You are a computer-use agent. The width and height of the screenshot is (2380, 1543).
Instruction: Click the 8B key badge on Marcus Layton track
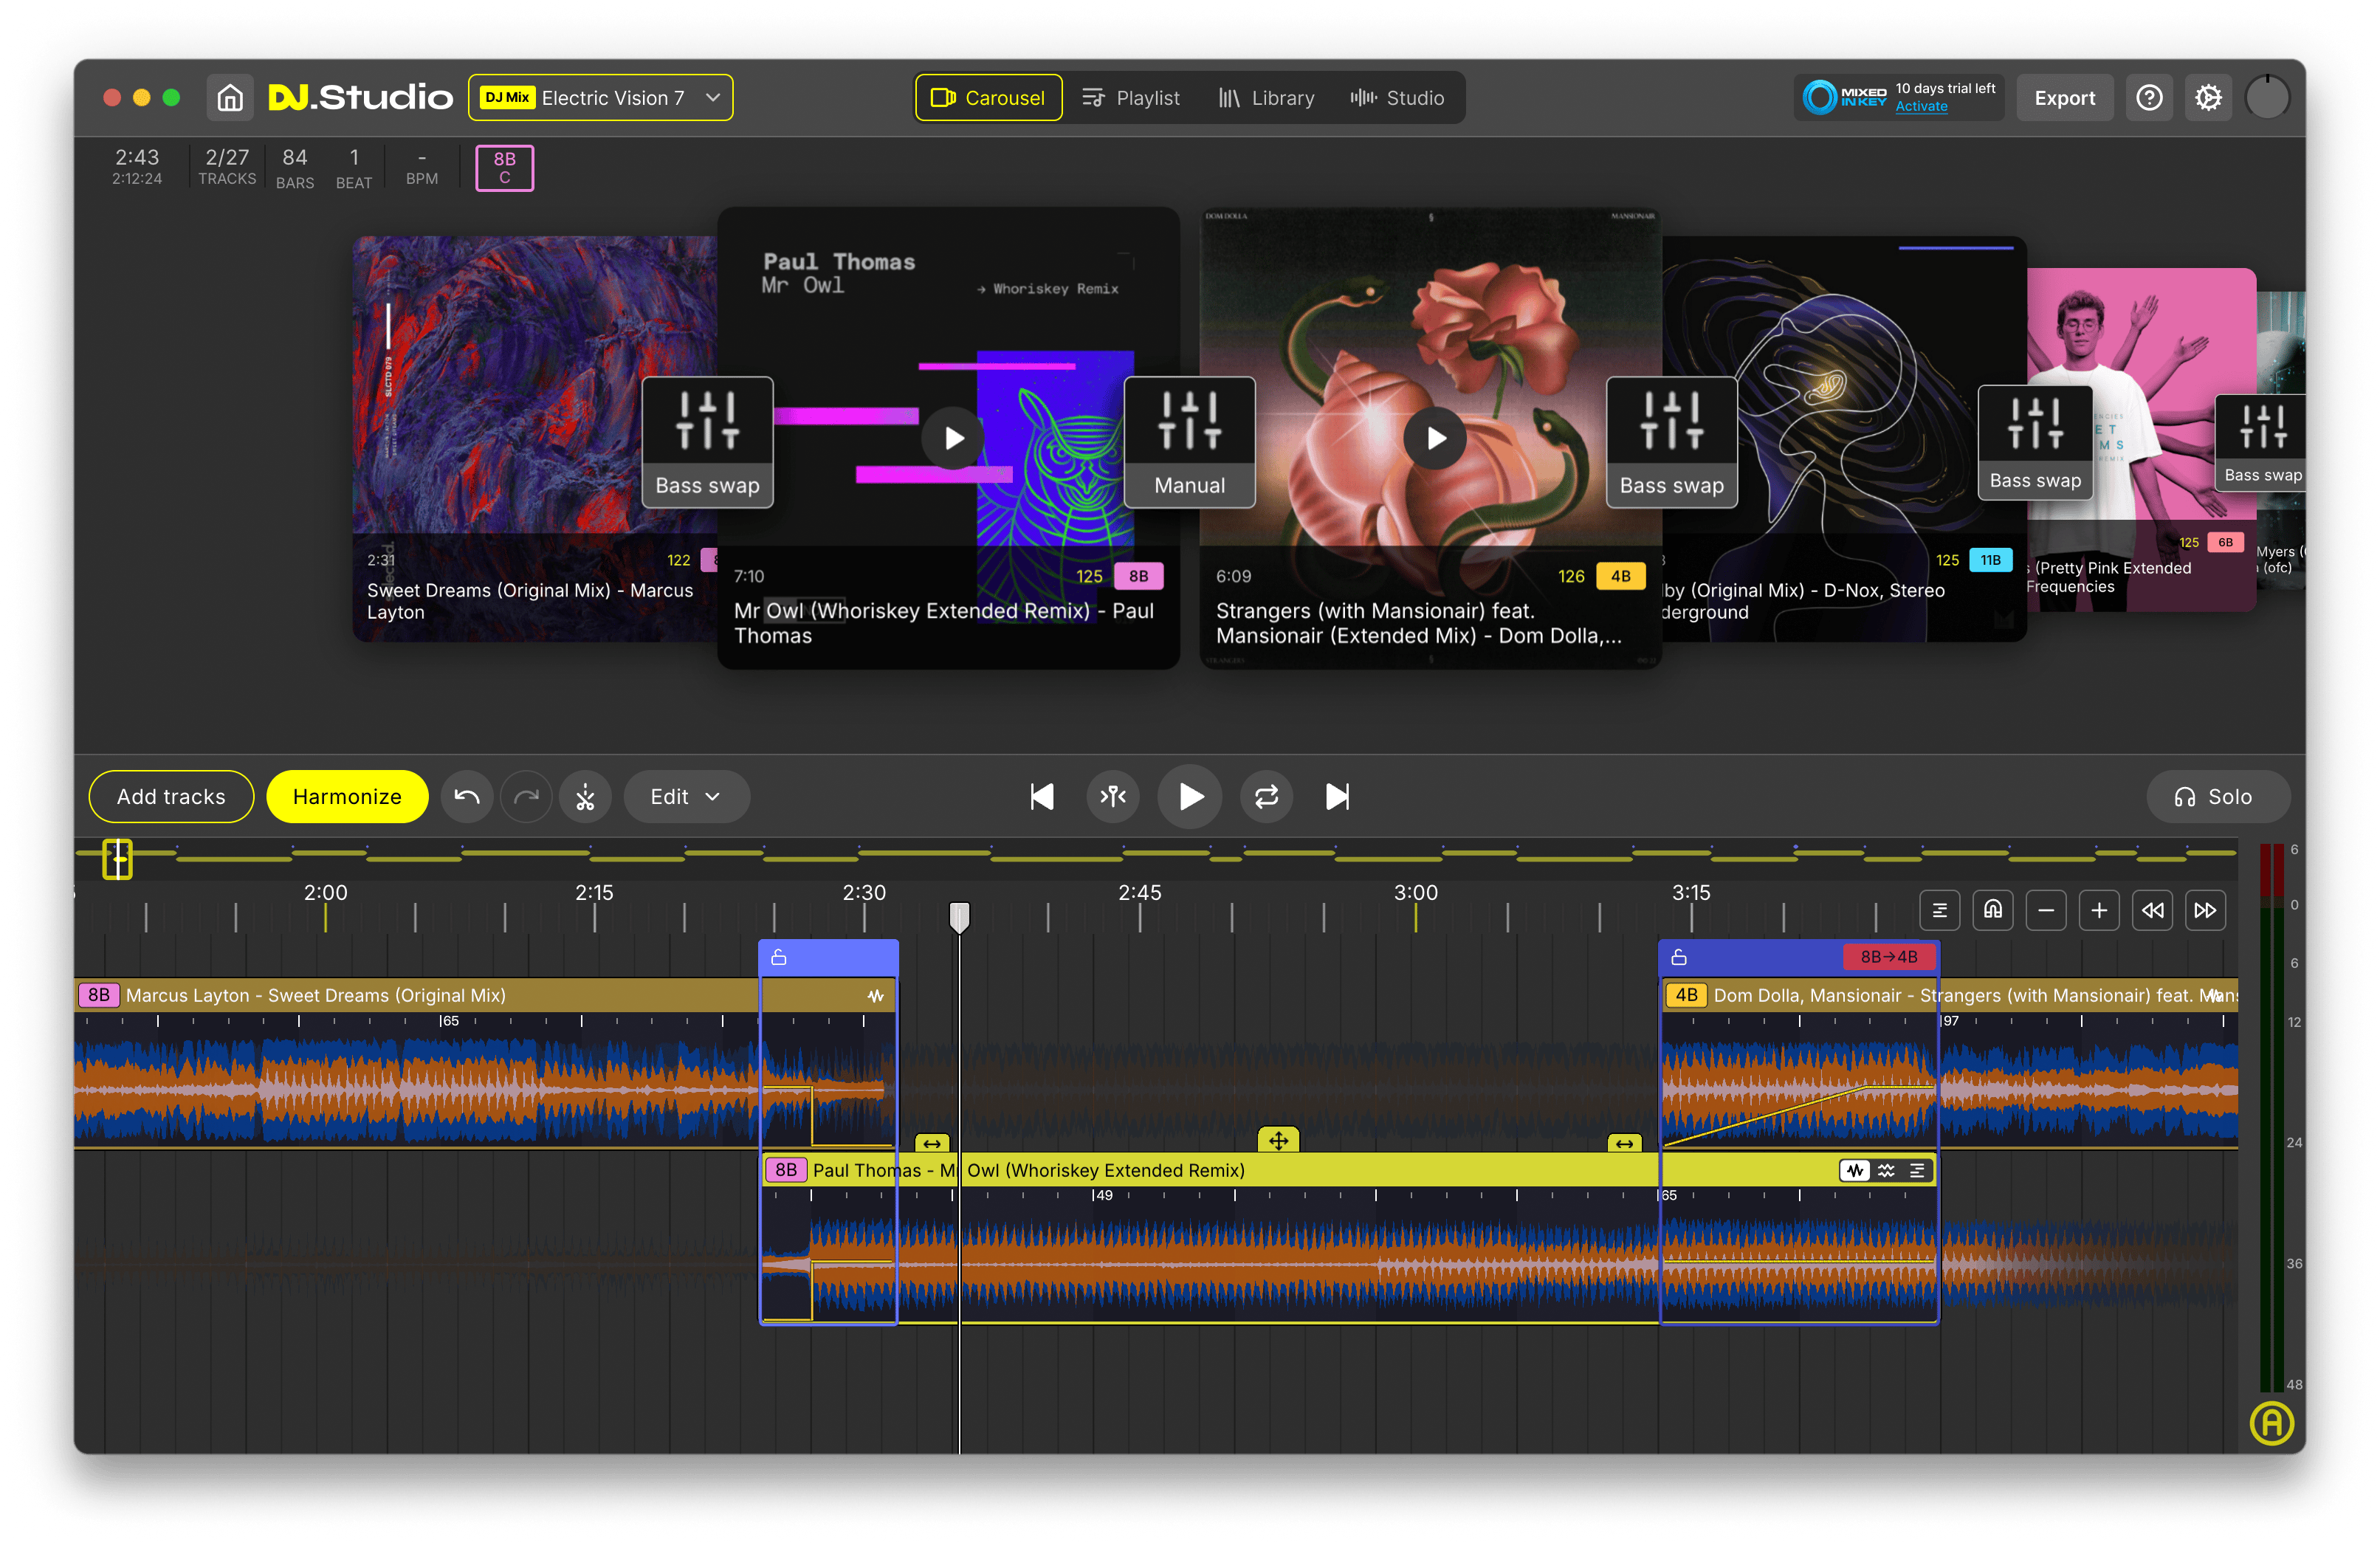coord(99,996)
